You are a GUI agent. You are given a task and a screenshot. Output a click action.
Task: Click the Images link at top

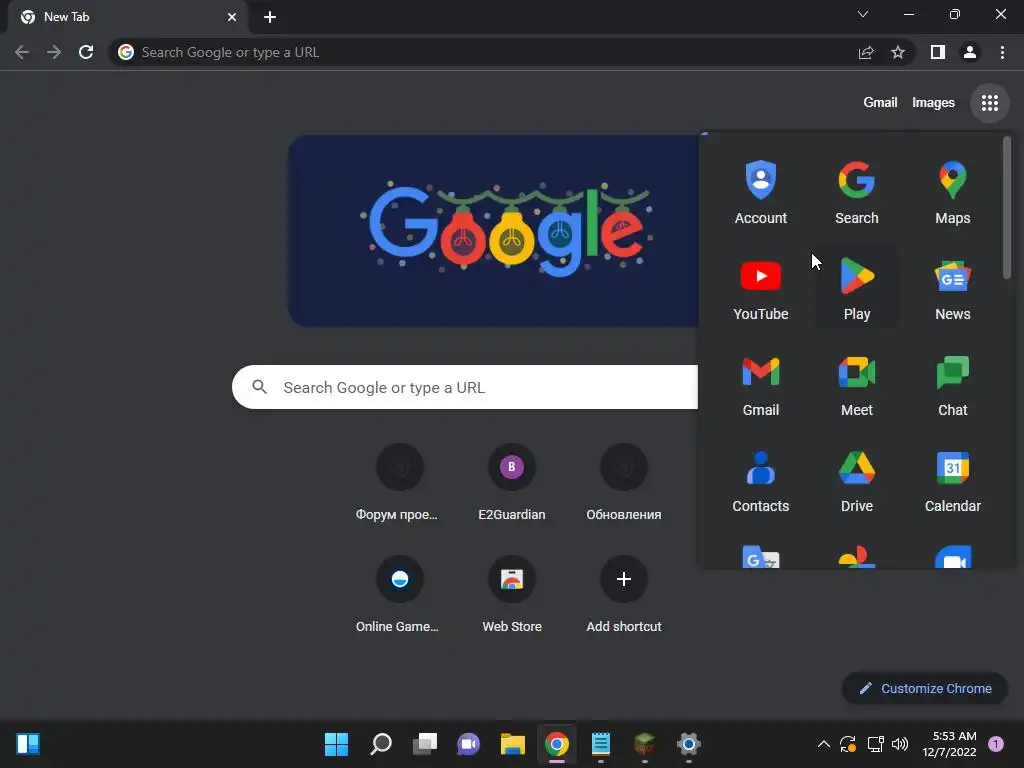pos(933,103)
